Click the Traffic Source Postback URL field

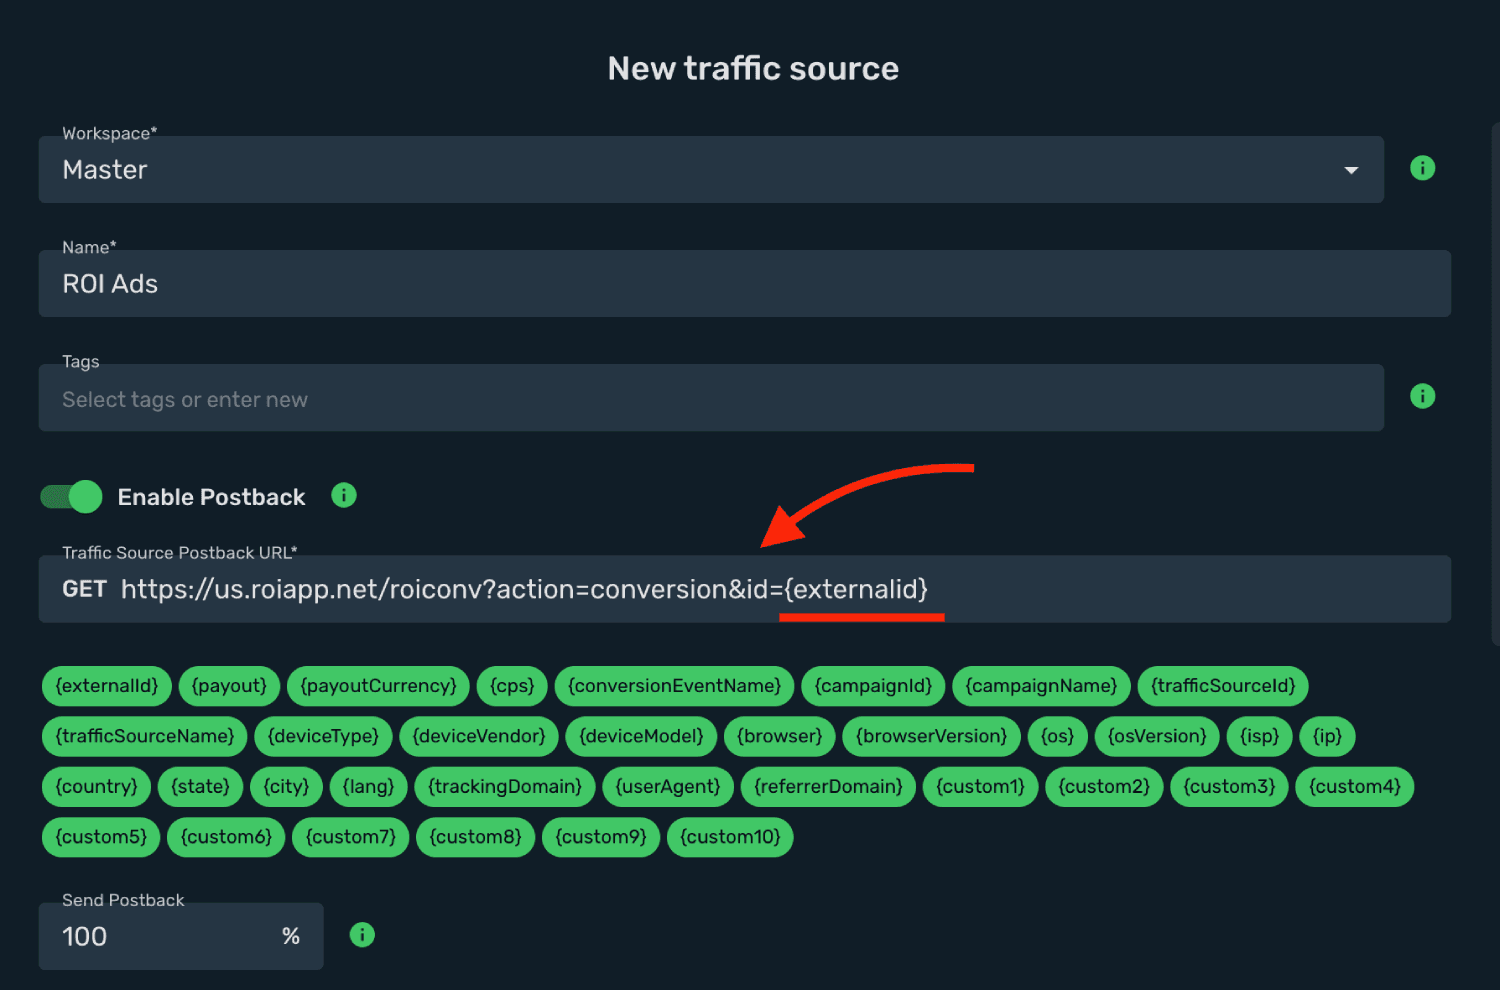[x=745, y=589]
